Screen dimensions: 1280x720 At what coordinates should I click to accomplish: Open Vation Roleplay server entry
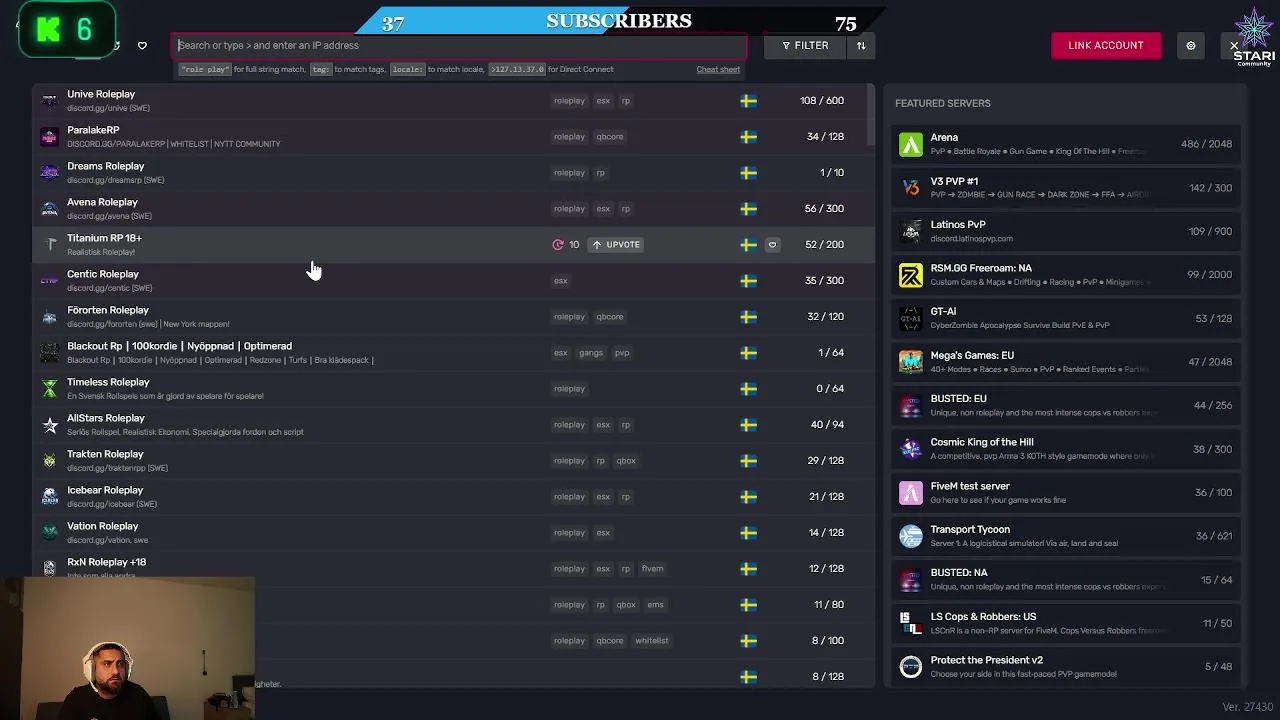coord(453,532)
